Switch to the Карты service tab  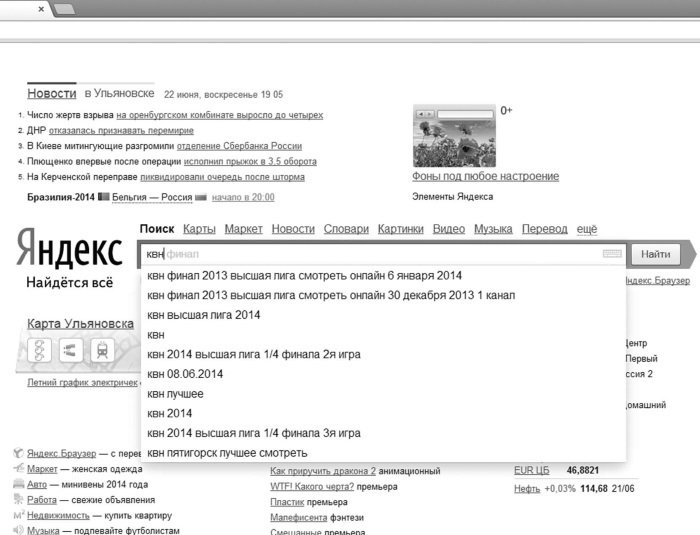click(199, 229)
